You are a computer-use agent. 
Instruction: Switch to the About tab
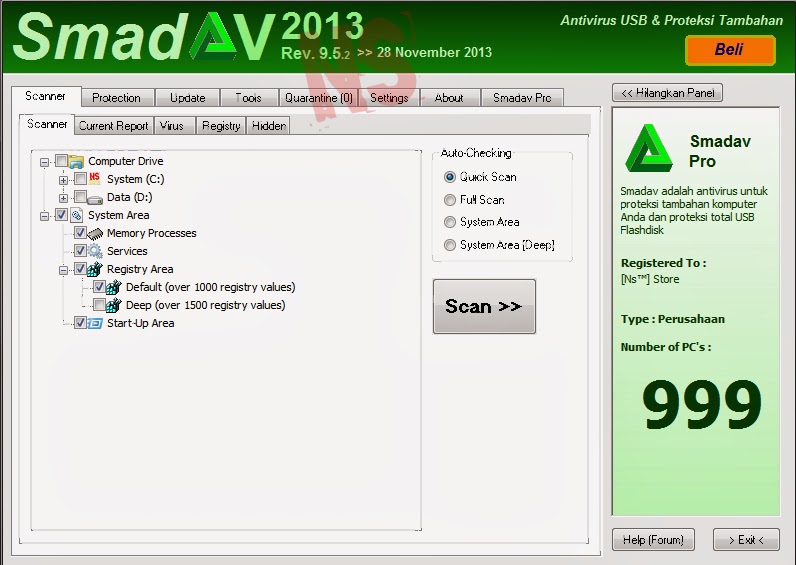point(449,98)
